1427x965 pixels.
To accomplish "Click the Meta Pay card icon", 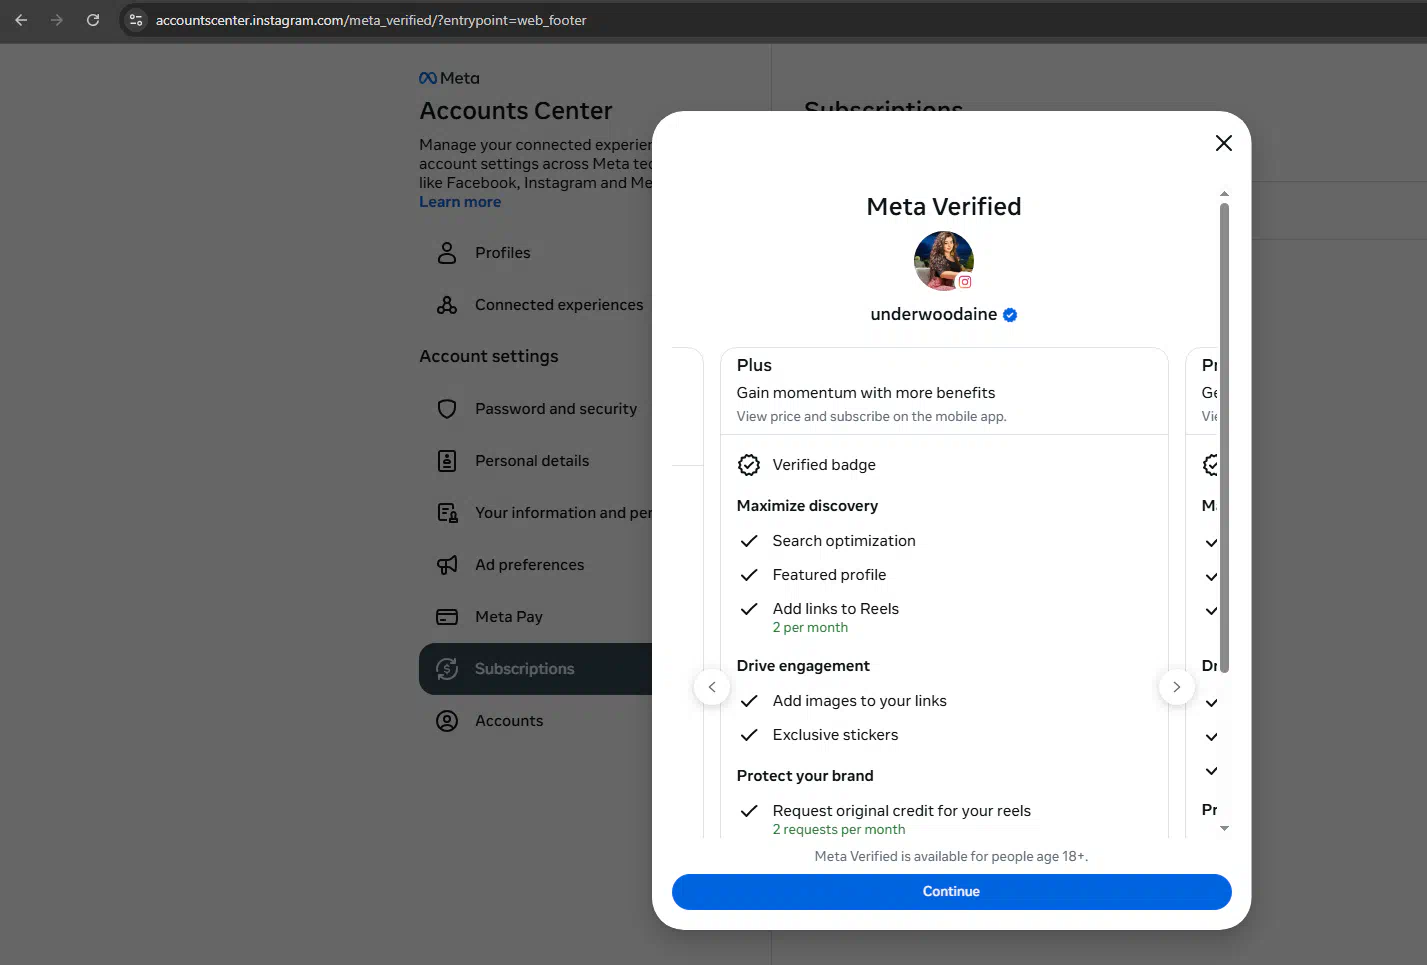I will tap(447, 617).
